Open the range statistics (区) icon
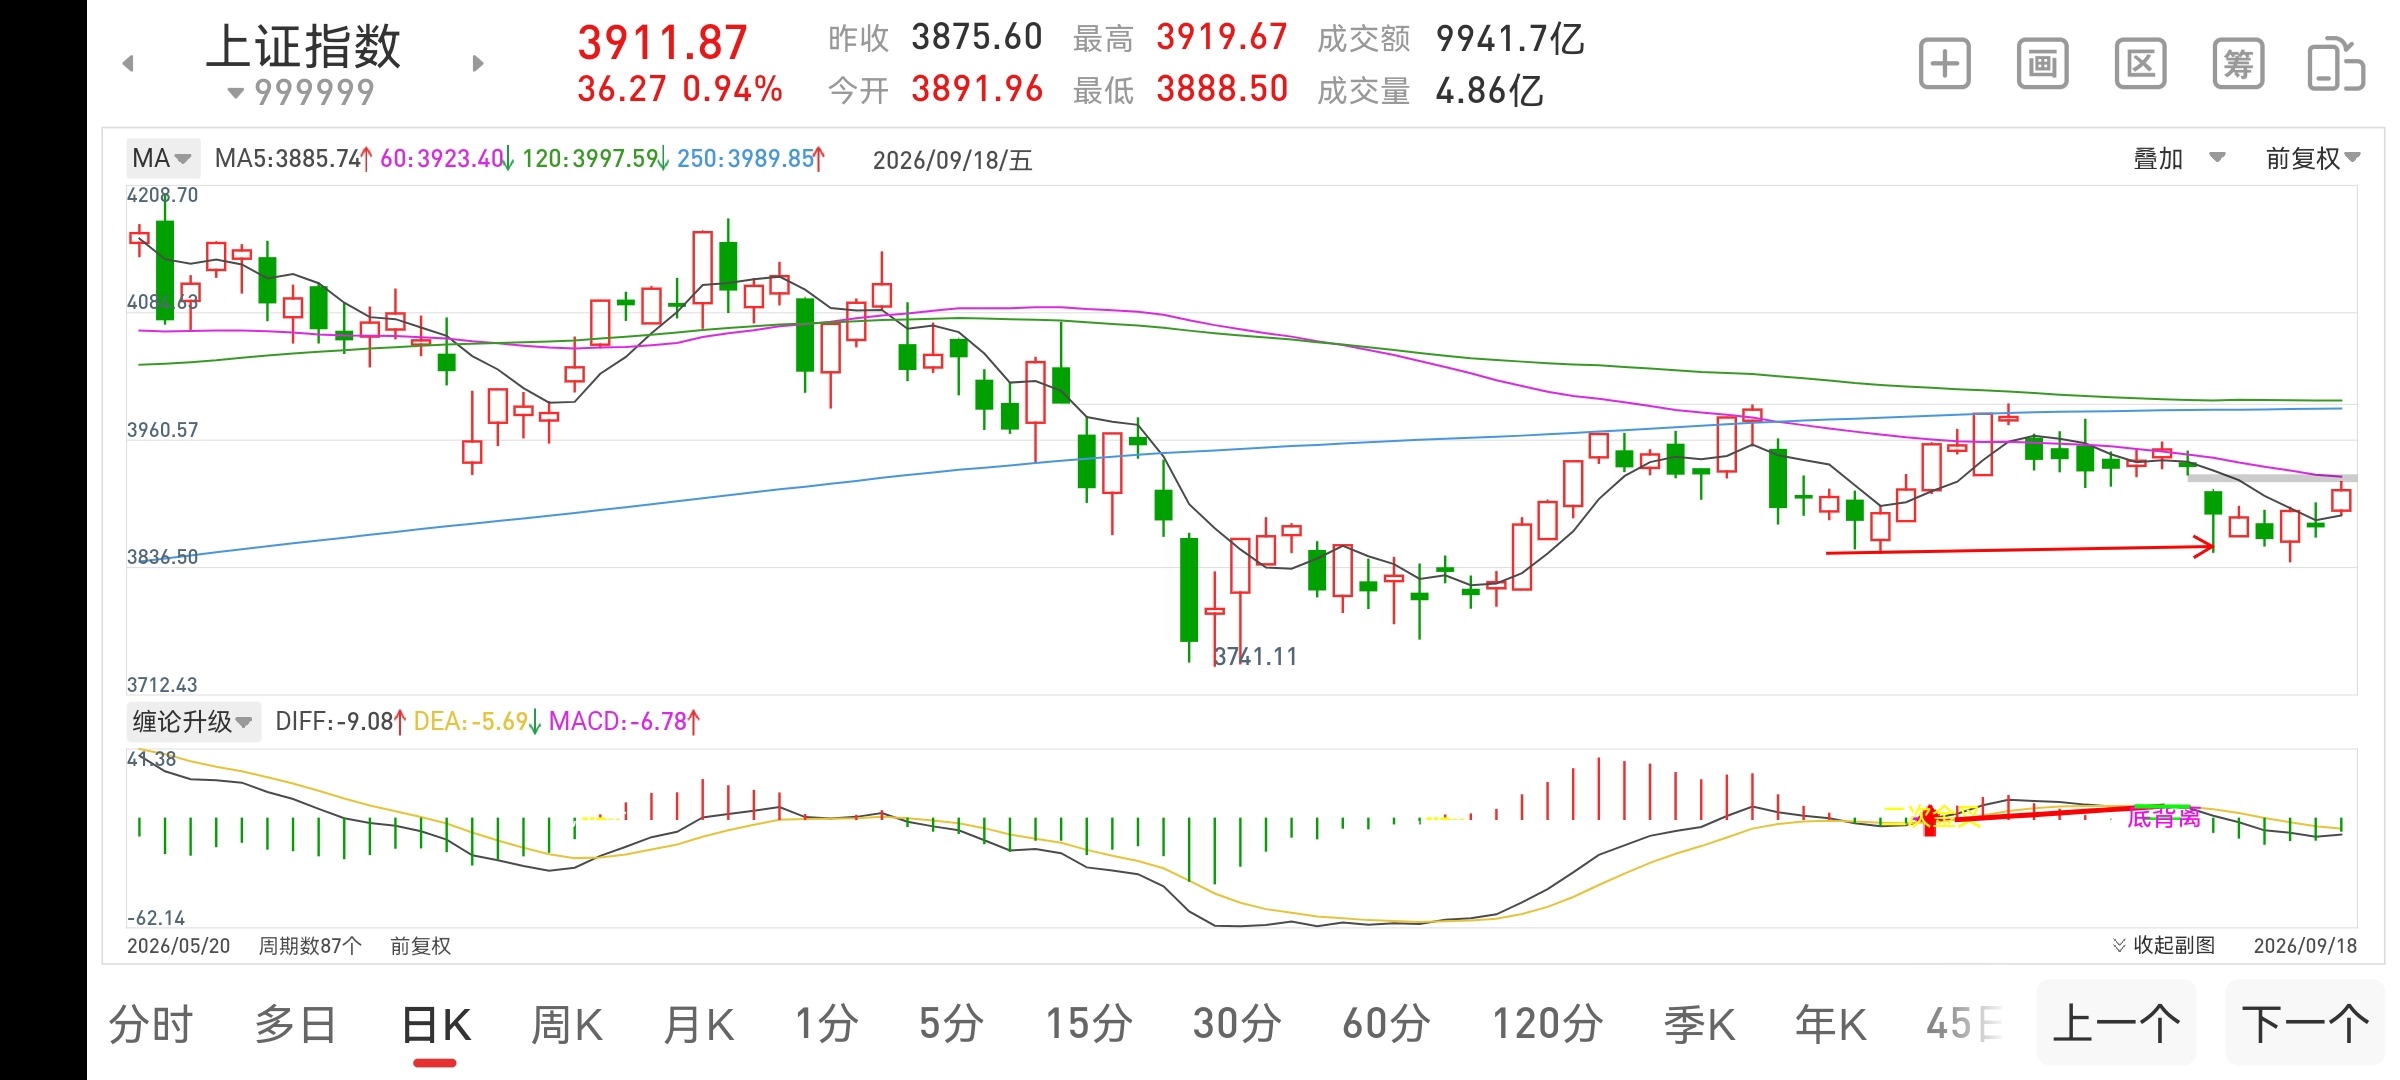The width and height of the screenshot is (2400, 1080). 2140,65
